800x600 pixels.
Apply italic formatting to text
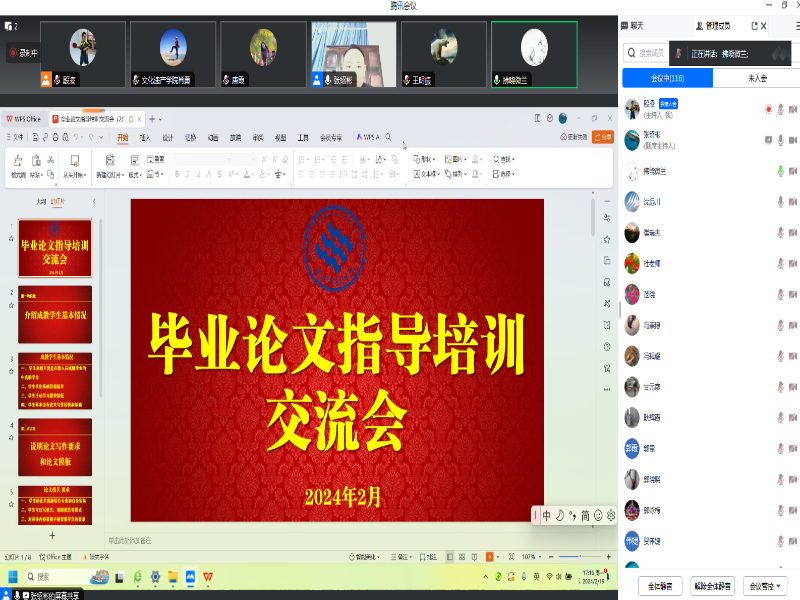point(187,172)
